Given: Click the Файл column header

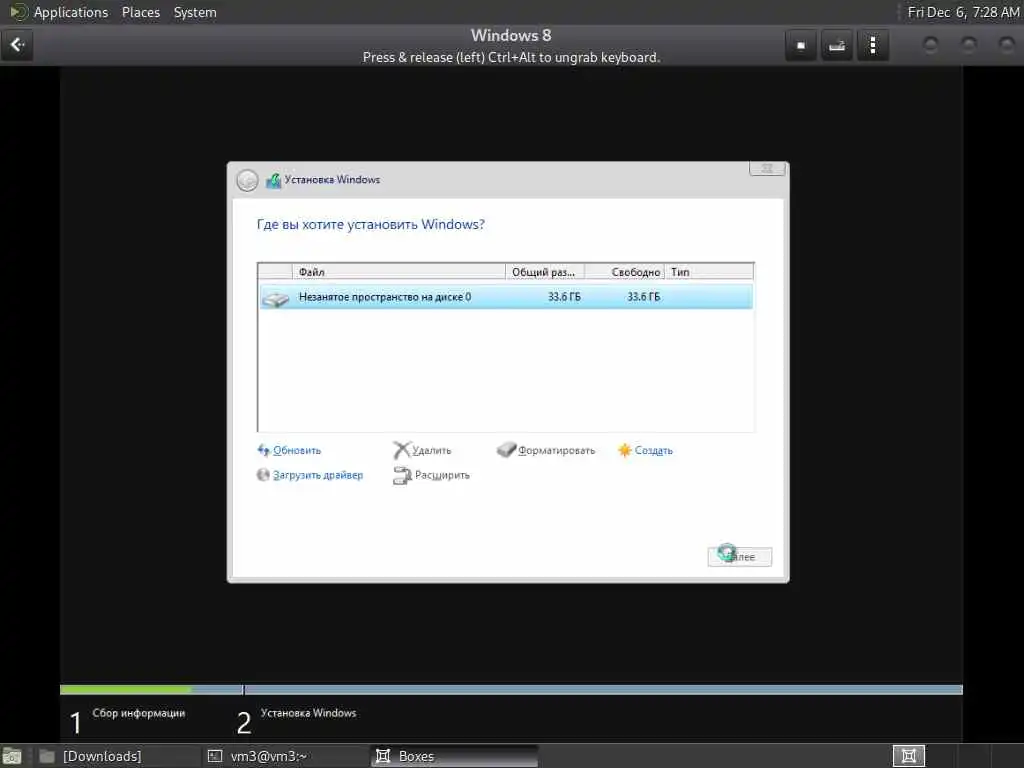Looking at the screenshot, I should pos(399,272).
